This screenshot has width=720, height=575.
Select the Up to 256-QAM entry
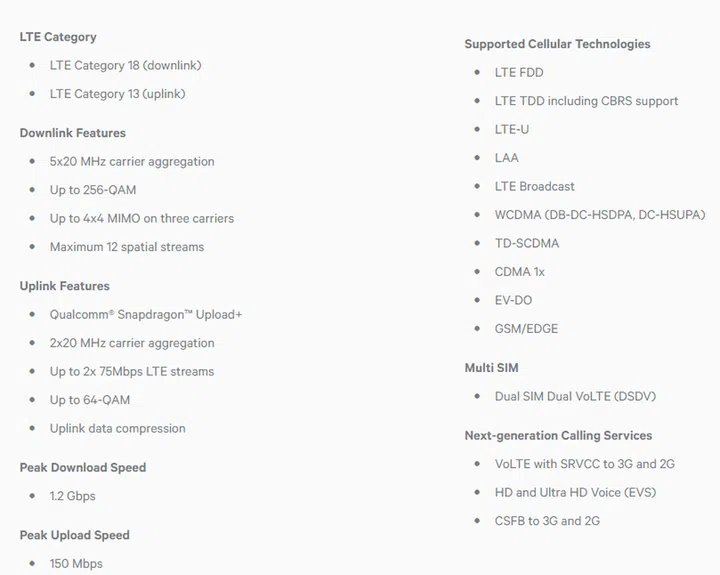tap(93, 190)
